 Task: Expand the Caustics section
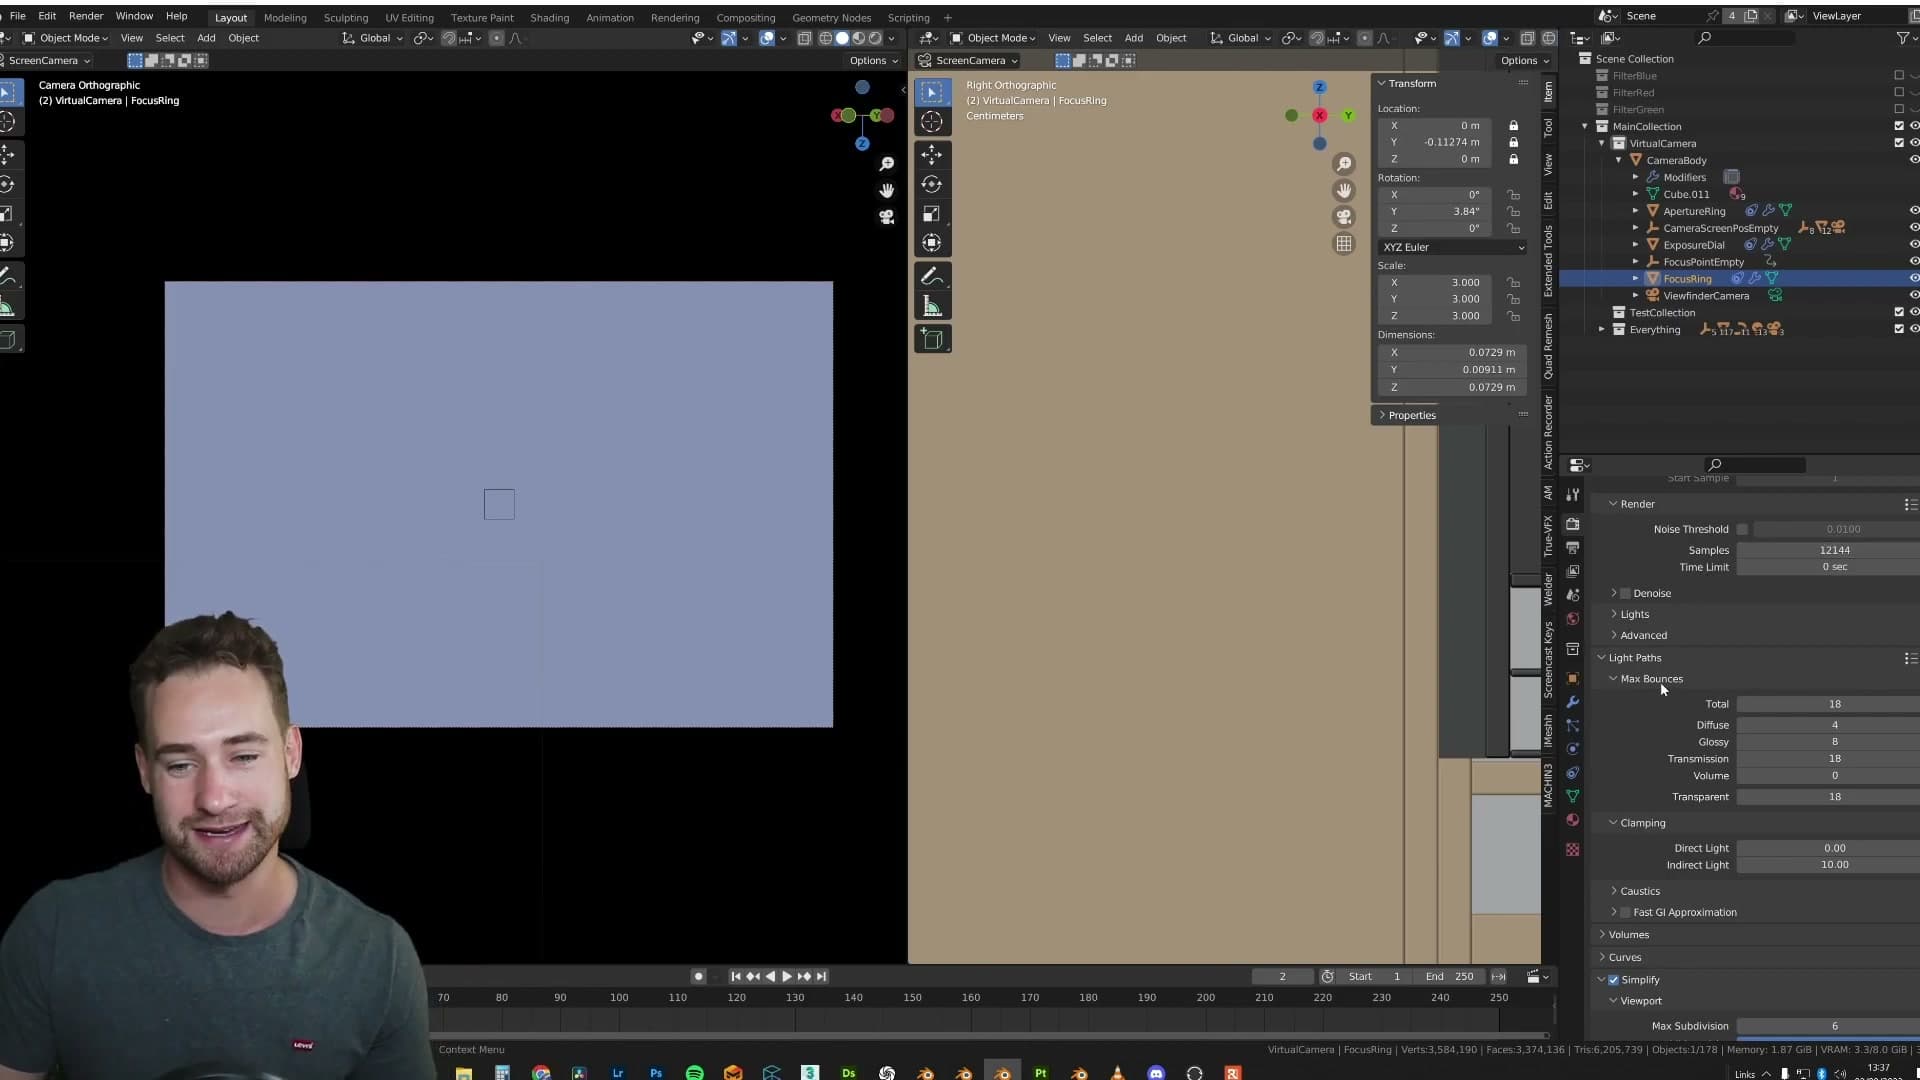pos(1639,891)
